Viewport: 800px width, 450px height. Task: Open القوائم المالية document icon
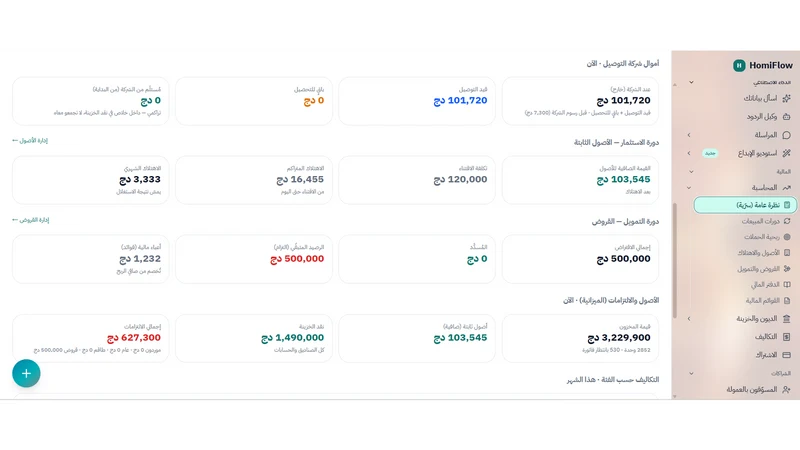click(787, 301)
